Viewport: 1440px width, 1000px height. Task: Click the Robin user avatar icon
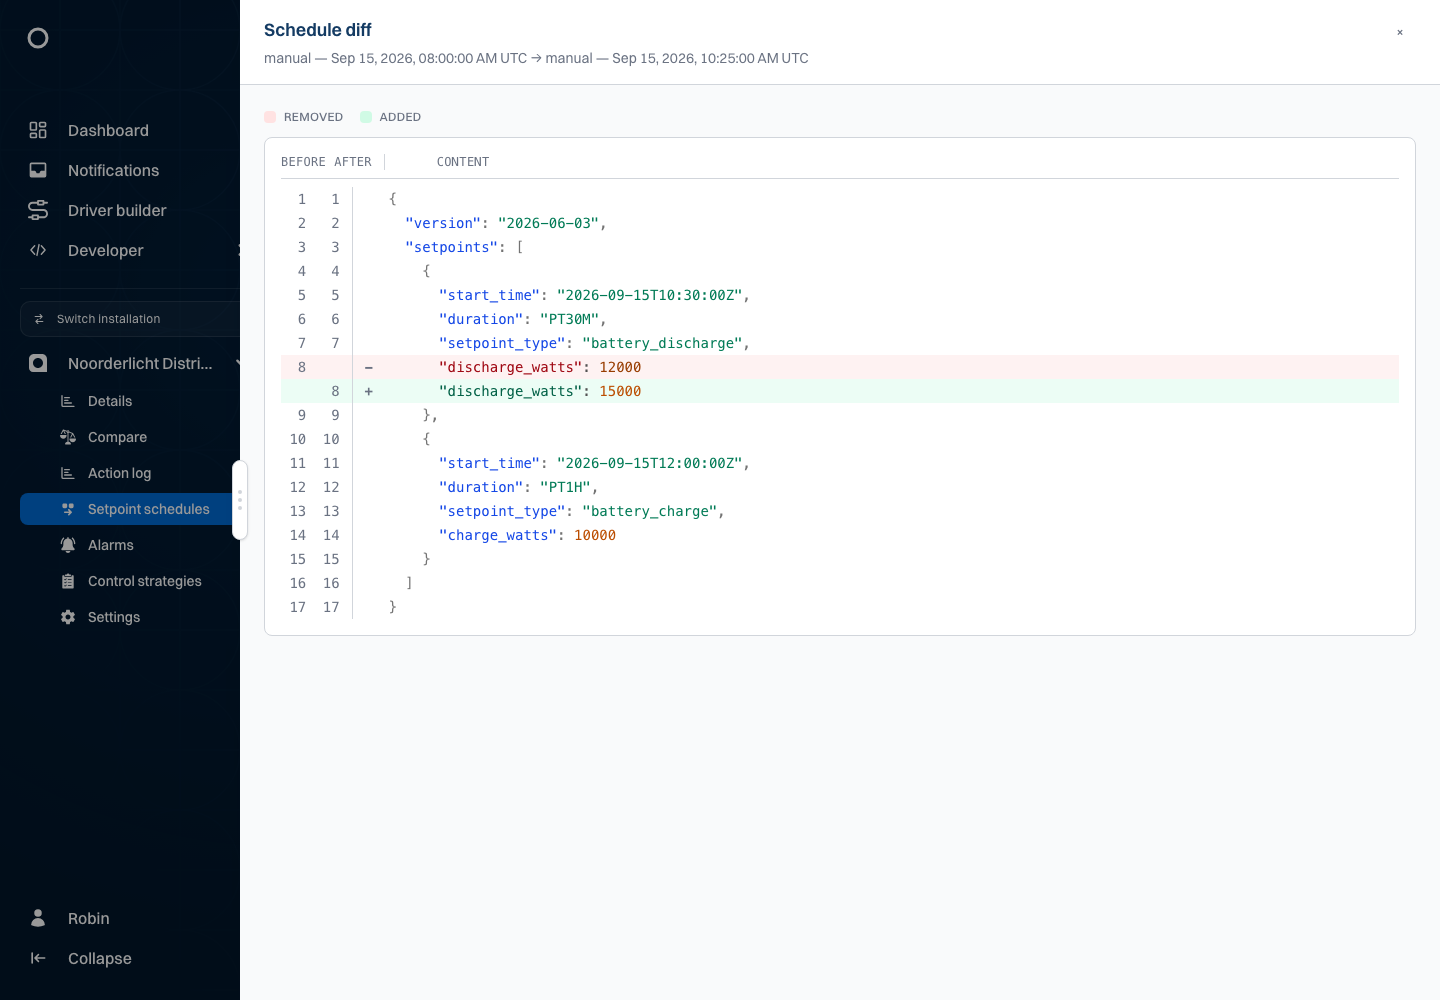[x=38, y=918]
